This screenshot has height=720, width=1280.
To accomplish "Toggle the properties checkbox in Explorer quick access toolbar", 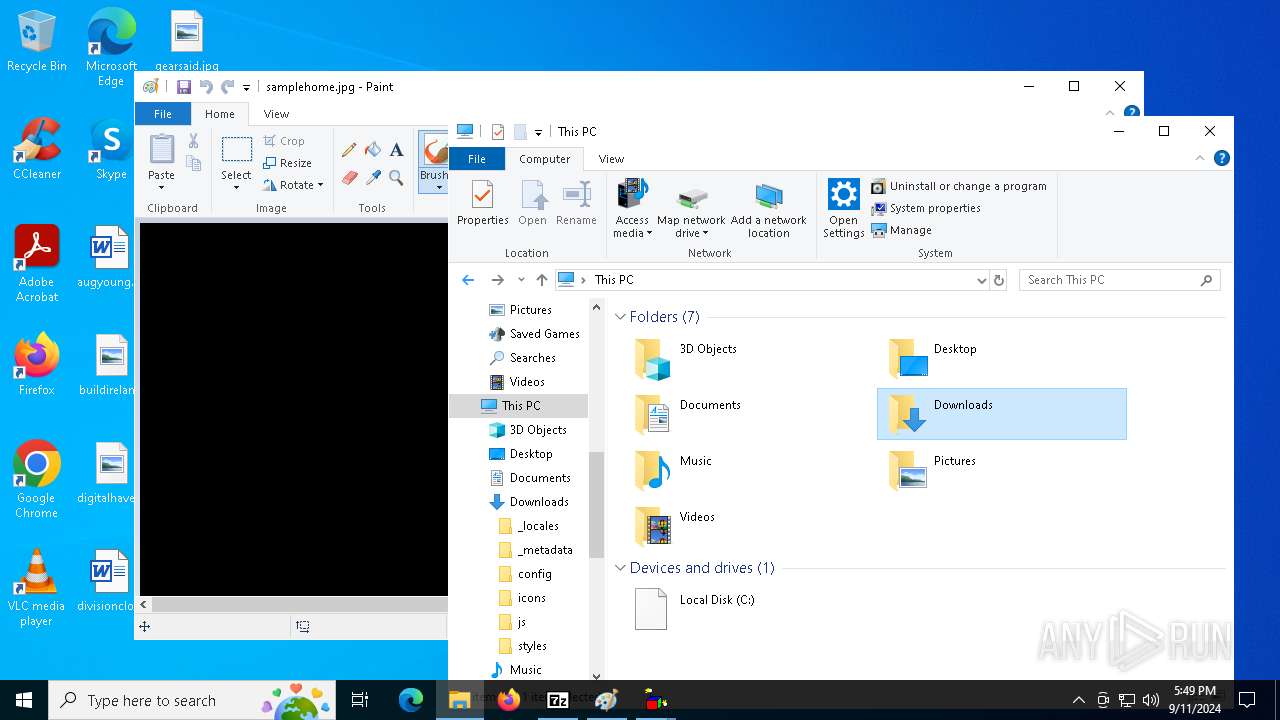I will 498,132.
